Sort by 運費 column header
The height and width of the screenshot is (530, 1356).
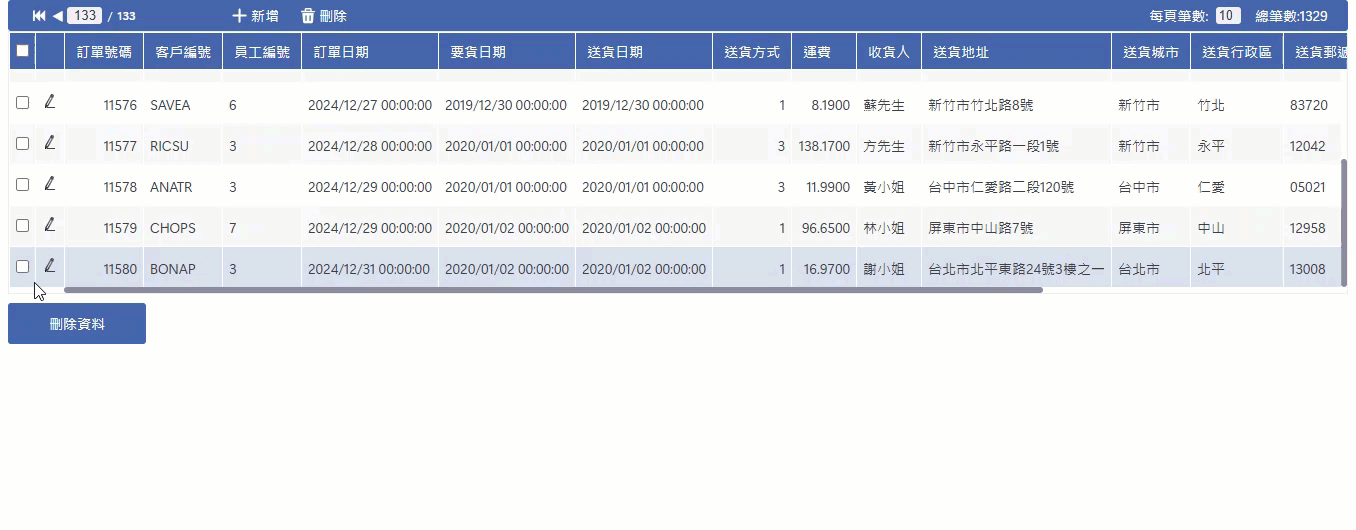click(817, 52)
